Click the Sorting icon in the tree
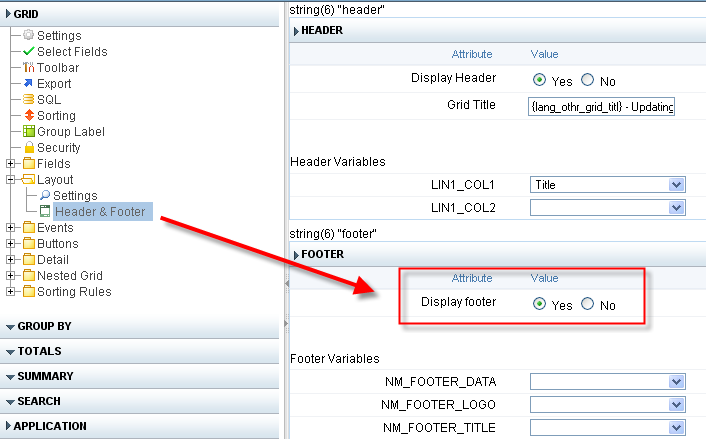Viewport: 706px width, 439px height. tap(28, 115)
